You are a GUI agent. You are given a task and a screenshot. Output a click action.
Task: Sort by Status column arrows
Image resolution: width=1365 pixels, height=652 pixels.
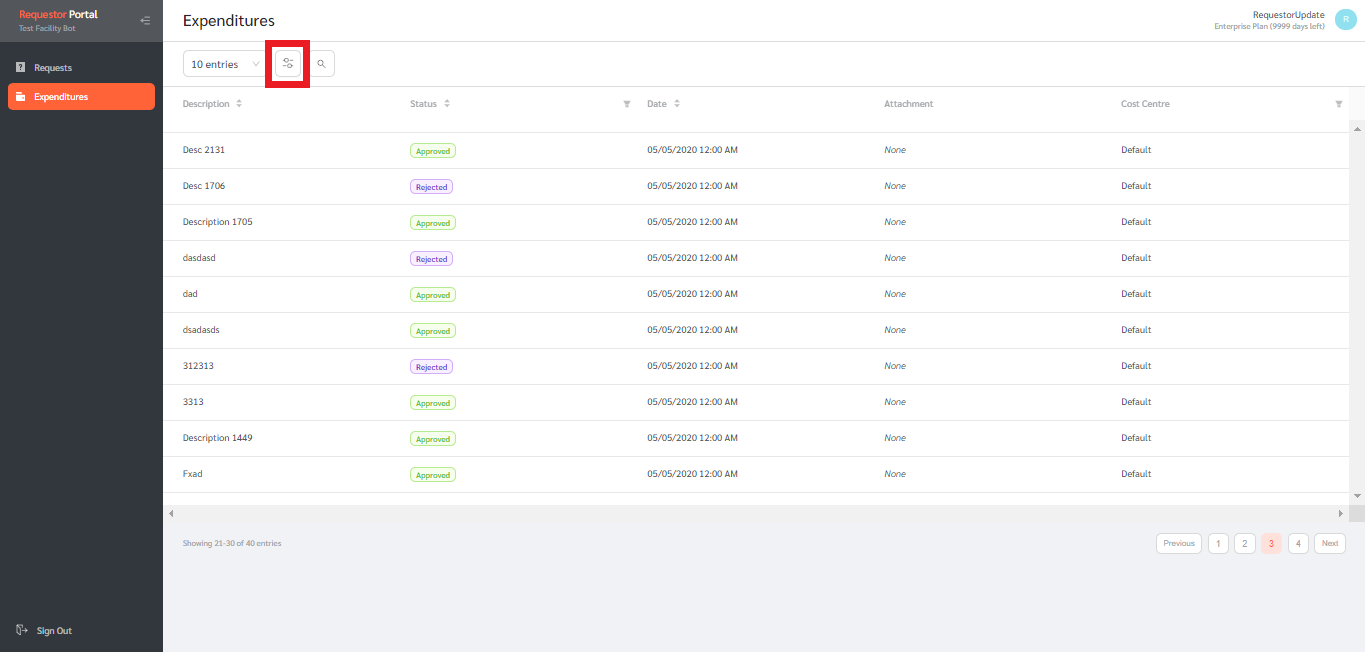pyautogui.click(x=447, y=104)
